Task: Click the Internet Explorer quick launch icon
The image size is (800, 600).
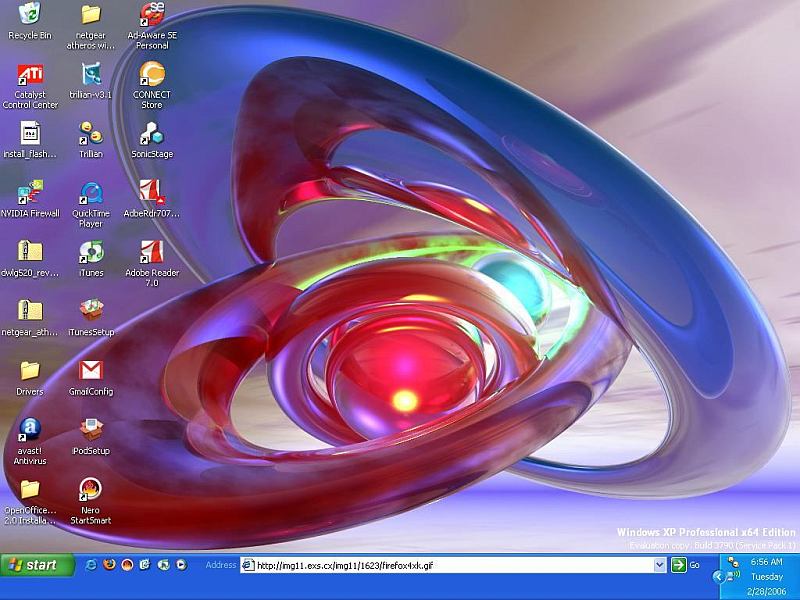Action: click(91, 565)
